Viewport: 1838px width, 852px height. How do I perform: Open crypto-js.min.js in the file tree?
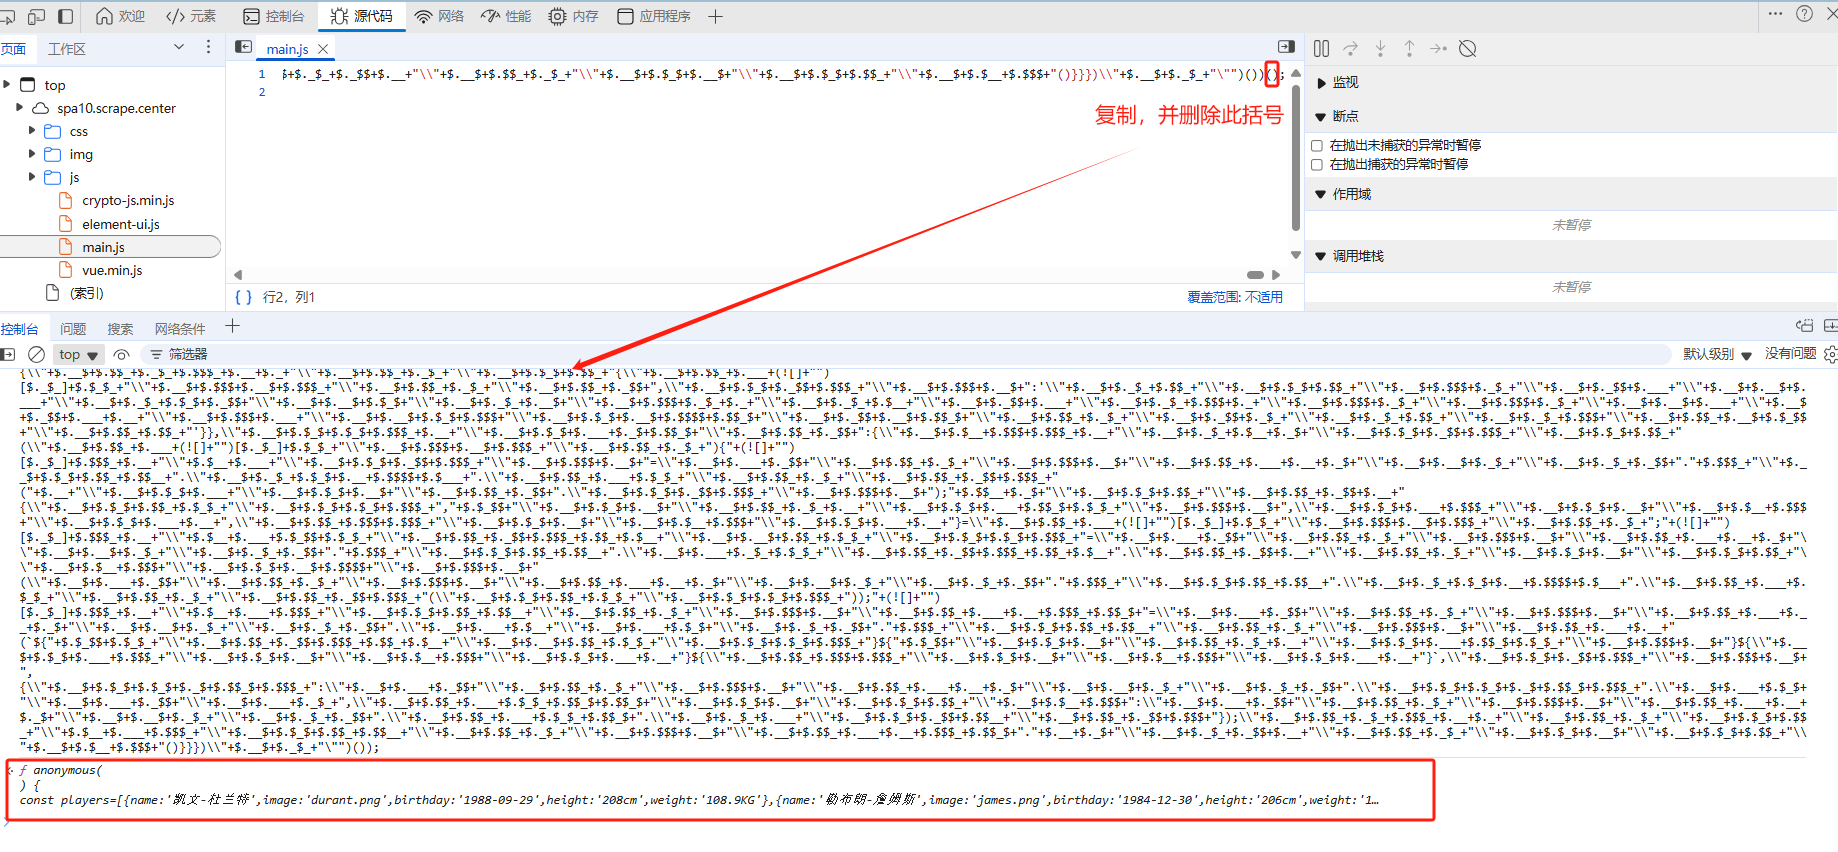[x=128, y=200]
